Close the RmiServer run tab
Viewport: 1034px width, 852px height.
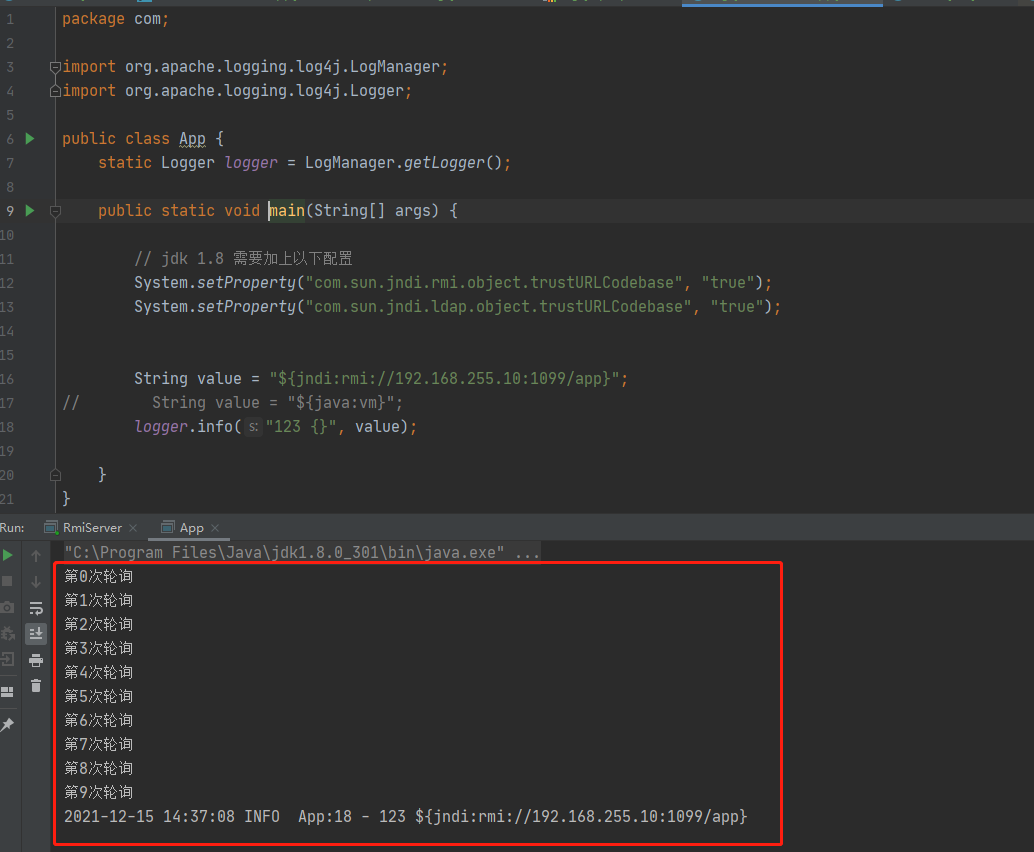133,528
